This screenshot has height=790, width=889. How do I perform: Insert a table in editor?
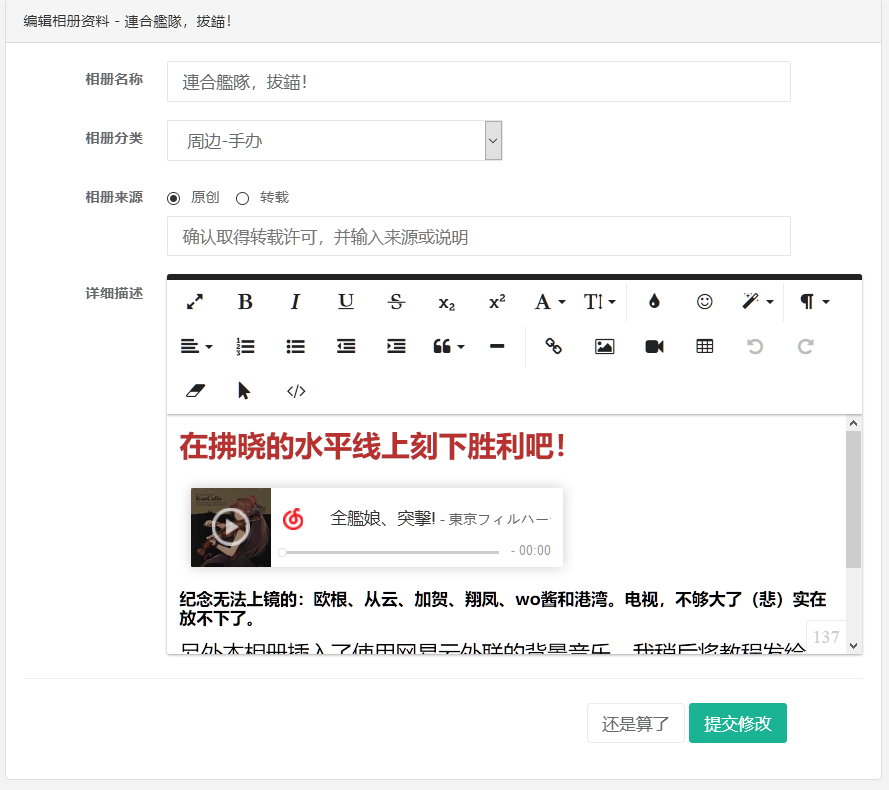pyautogui.click(x=704, y=346)
